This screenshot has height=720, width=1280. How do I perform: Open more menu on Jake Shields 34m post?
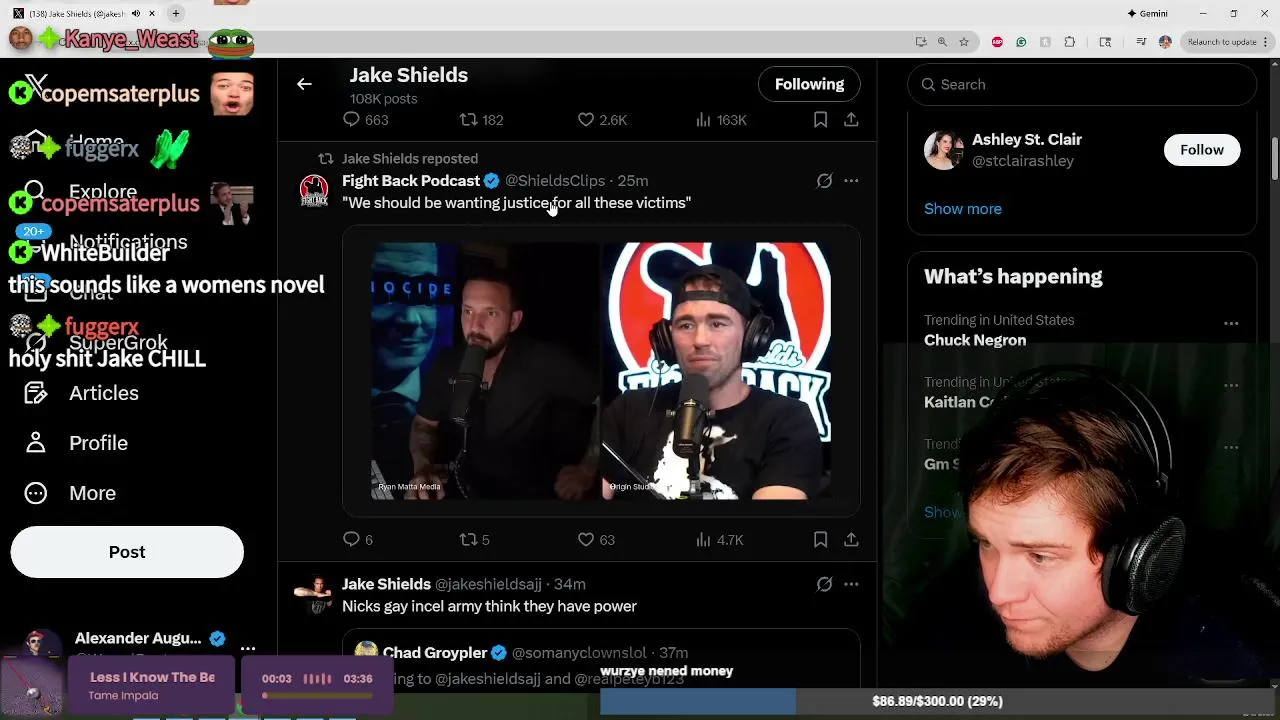tap(851, 584)
